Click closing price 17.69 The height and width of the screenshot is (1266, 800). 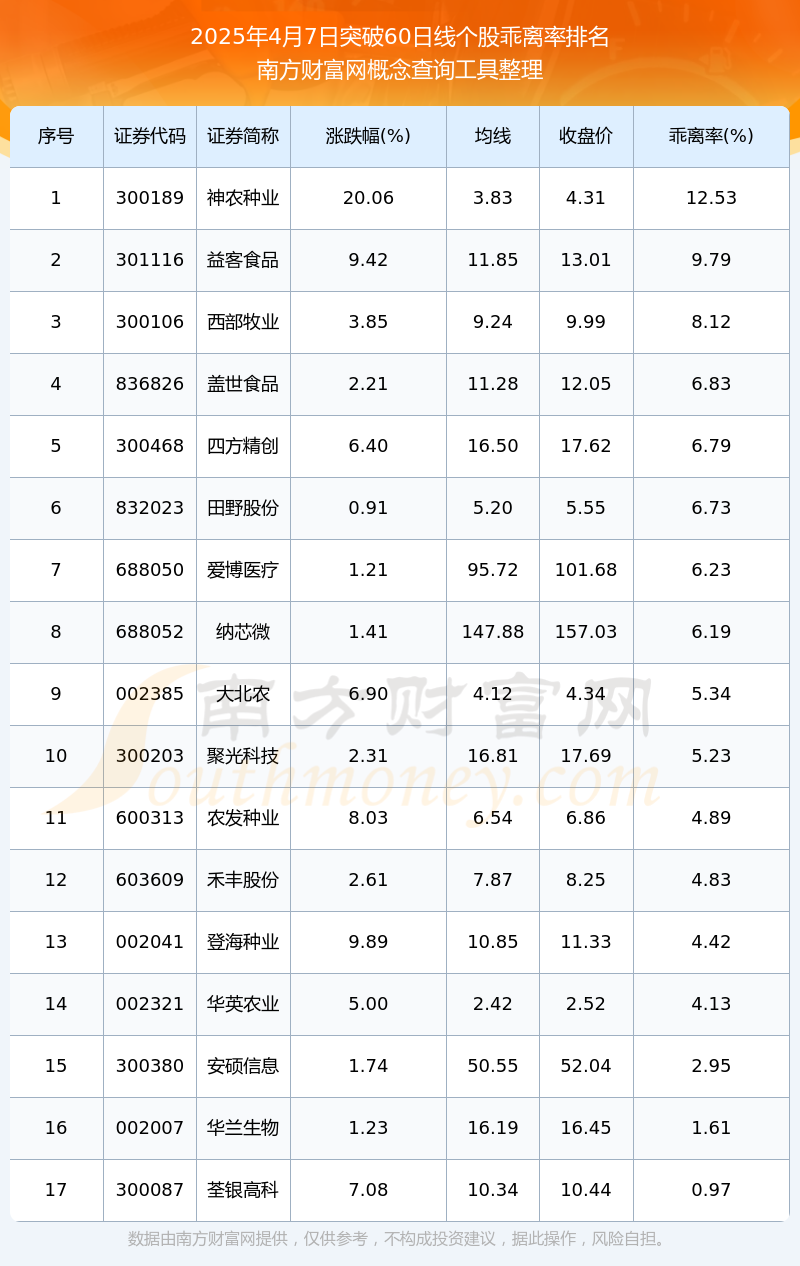tap(586, 756)
